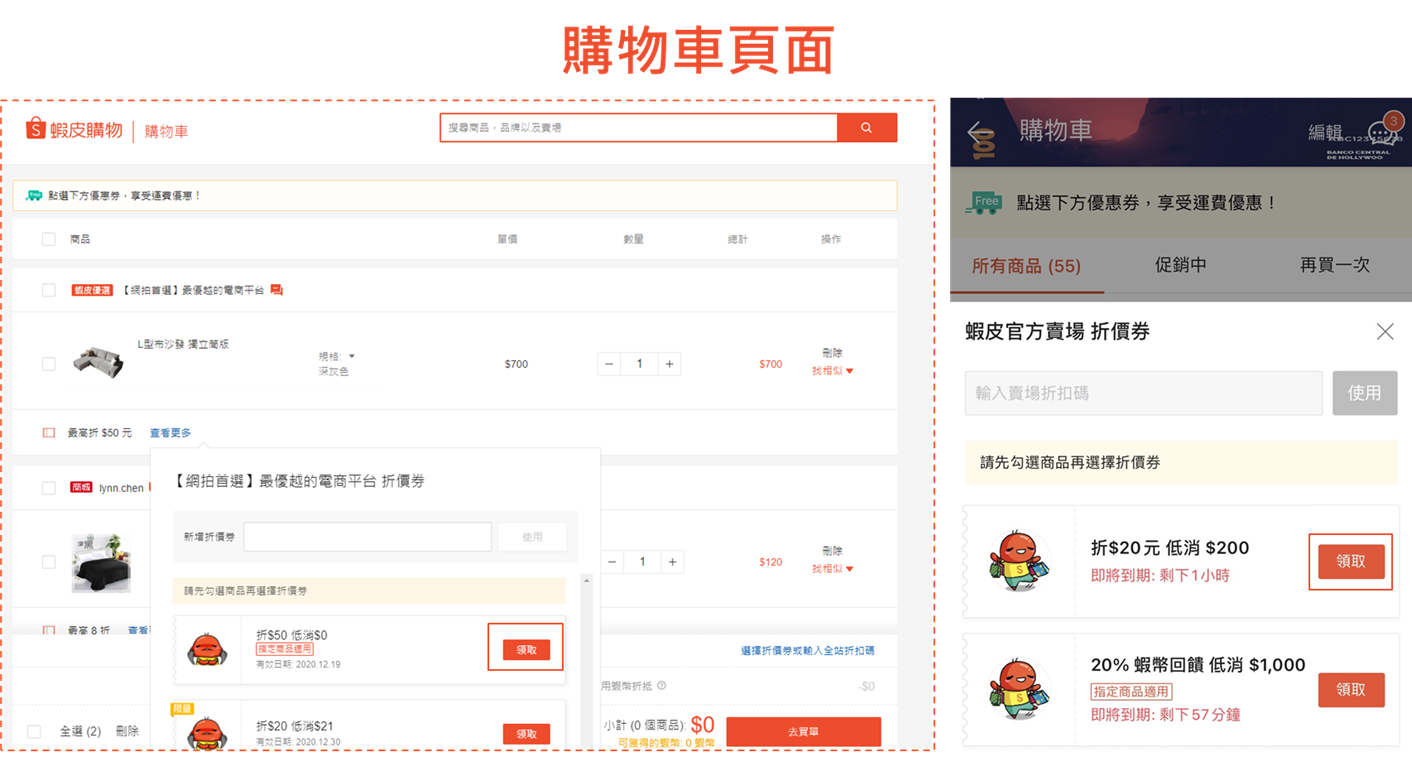Check the black bedding item checkbox

click(48, 562)
